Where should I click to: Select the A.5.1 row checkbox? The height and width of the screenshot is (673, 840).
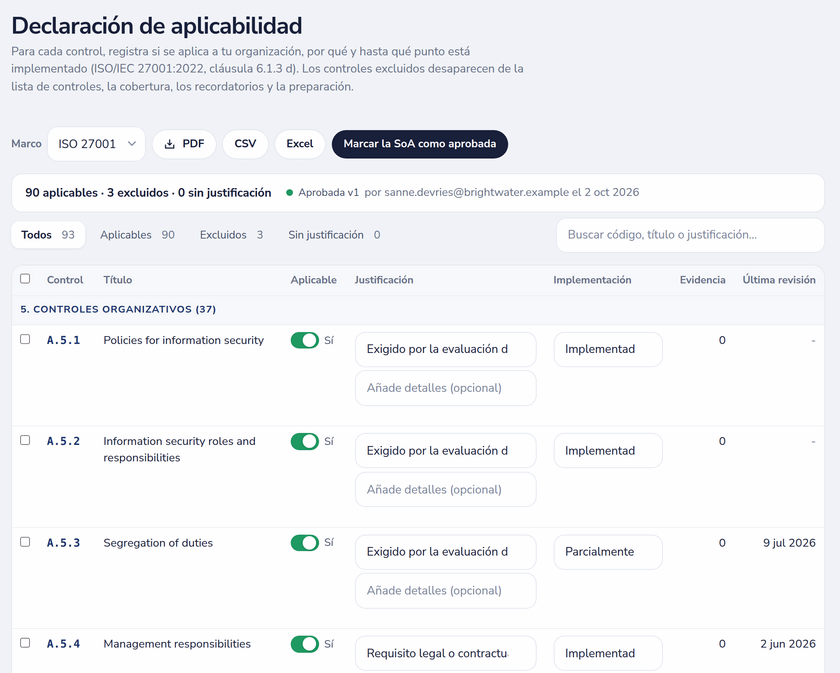(x=25, y=339)
